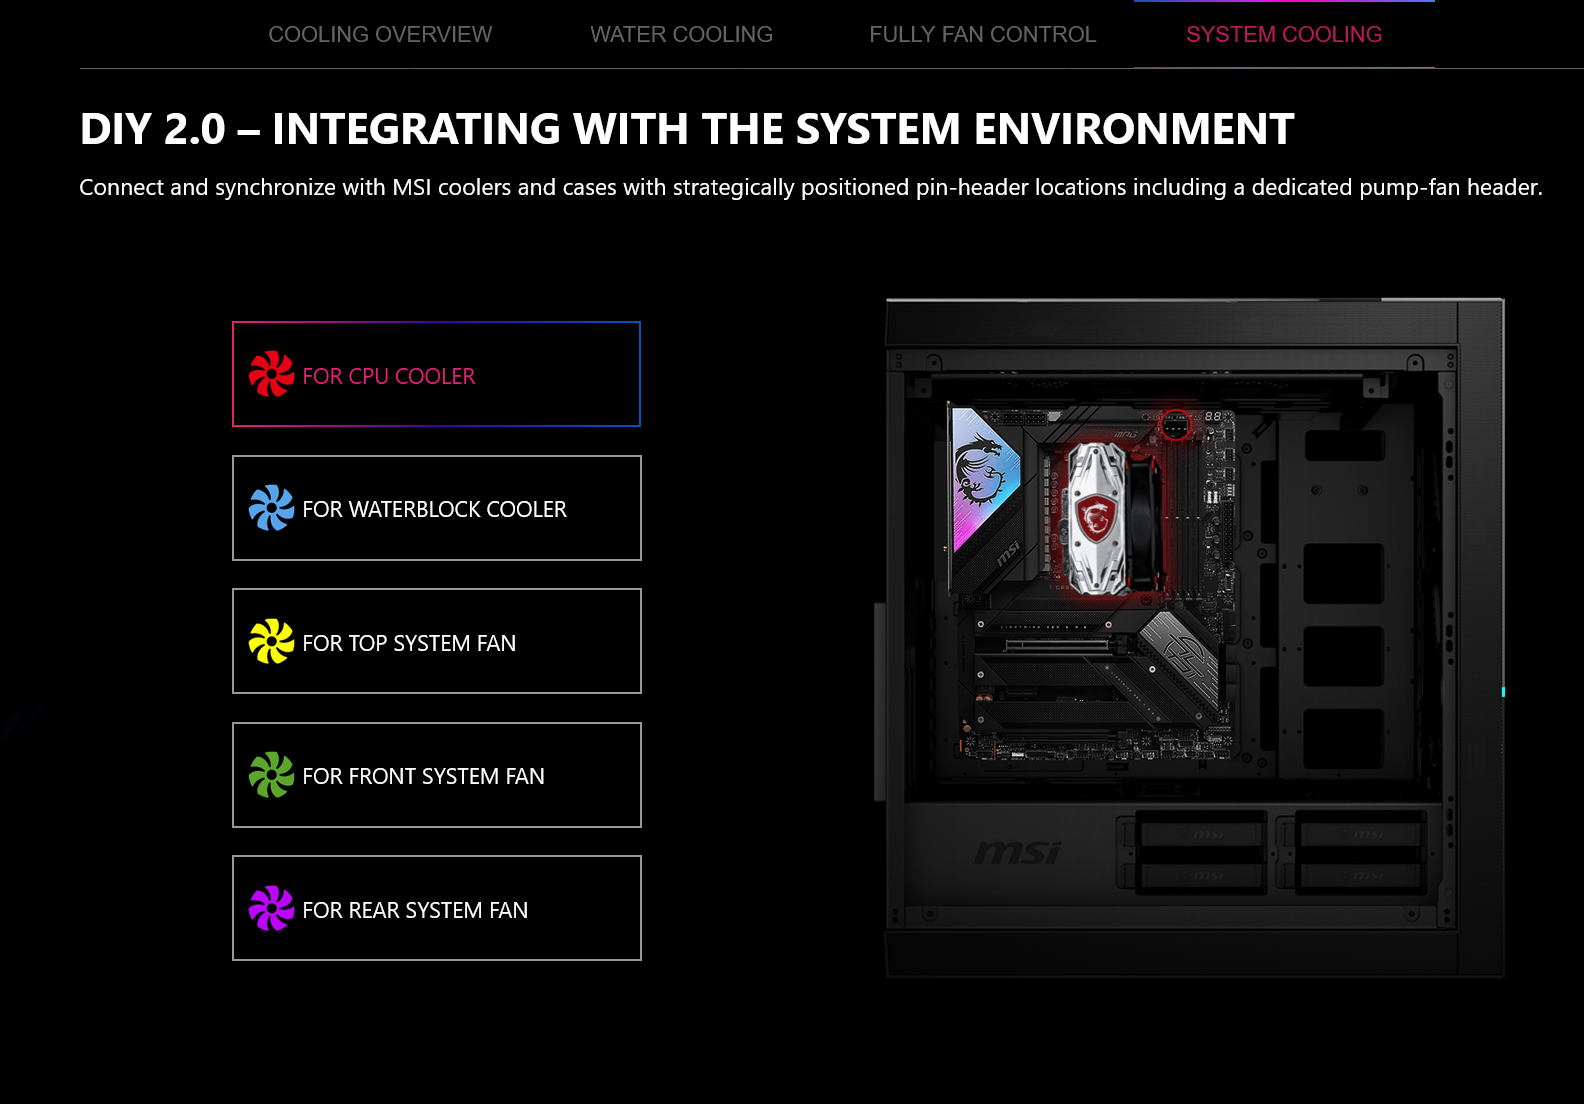Open the Cooling Overview tab

380,35
